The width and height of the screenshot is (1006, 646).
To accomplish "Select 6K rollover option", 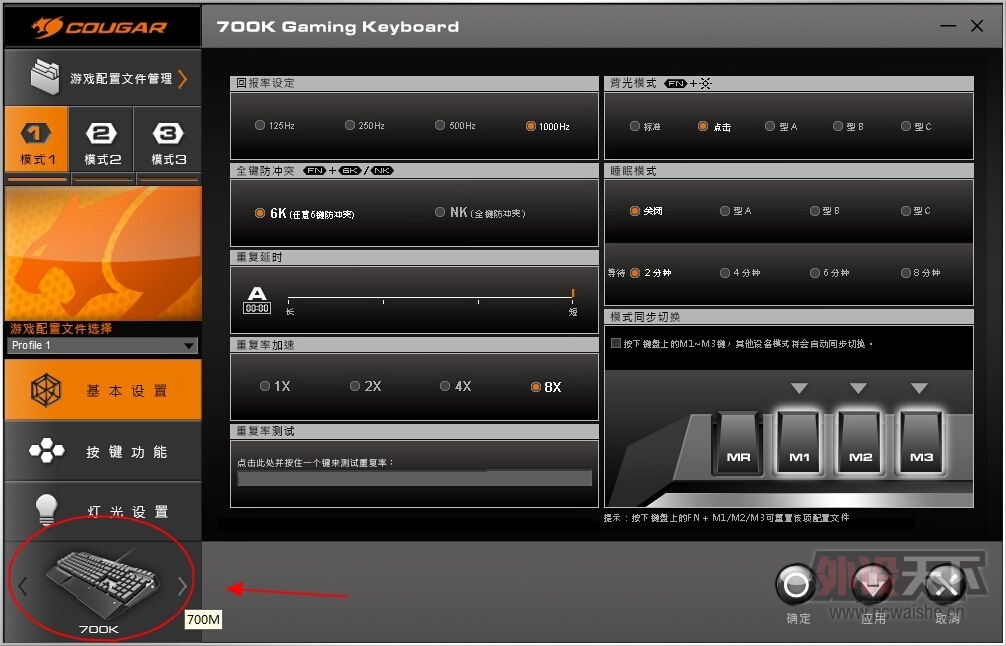I will point(304,213).
